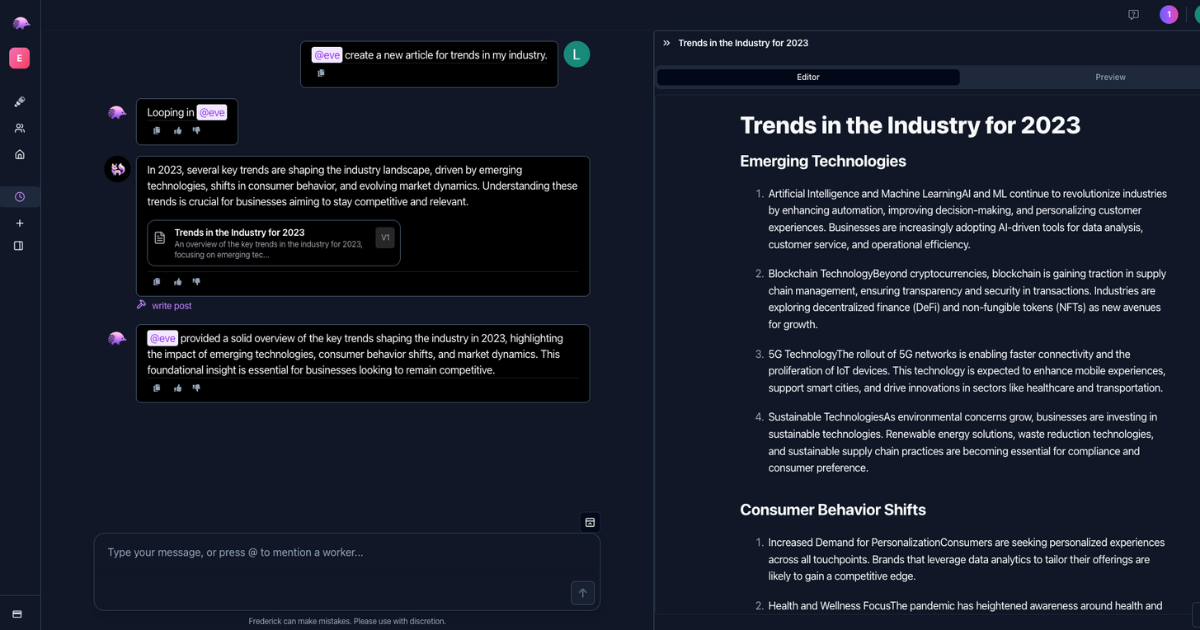Thumbs down the 'In 2023, several key trends' message
1200x630 pixels.
[197, 282]
